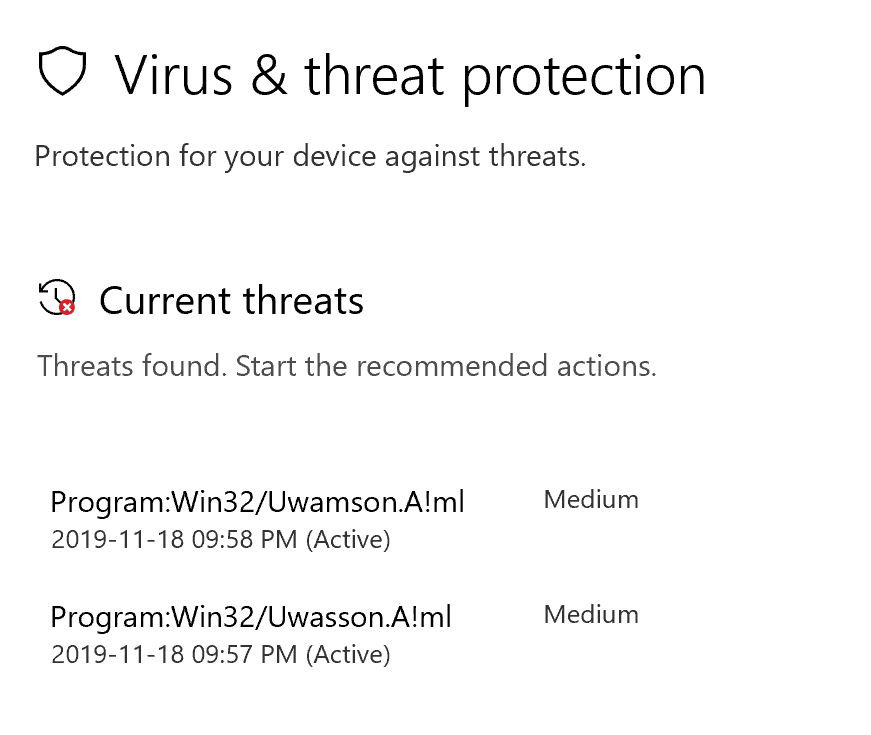The width and height of the screenshot is (871, 735).
Task: Click the 'Threats found.' status text
Action: 132,366
